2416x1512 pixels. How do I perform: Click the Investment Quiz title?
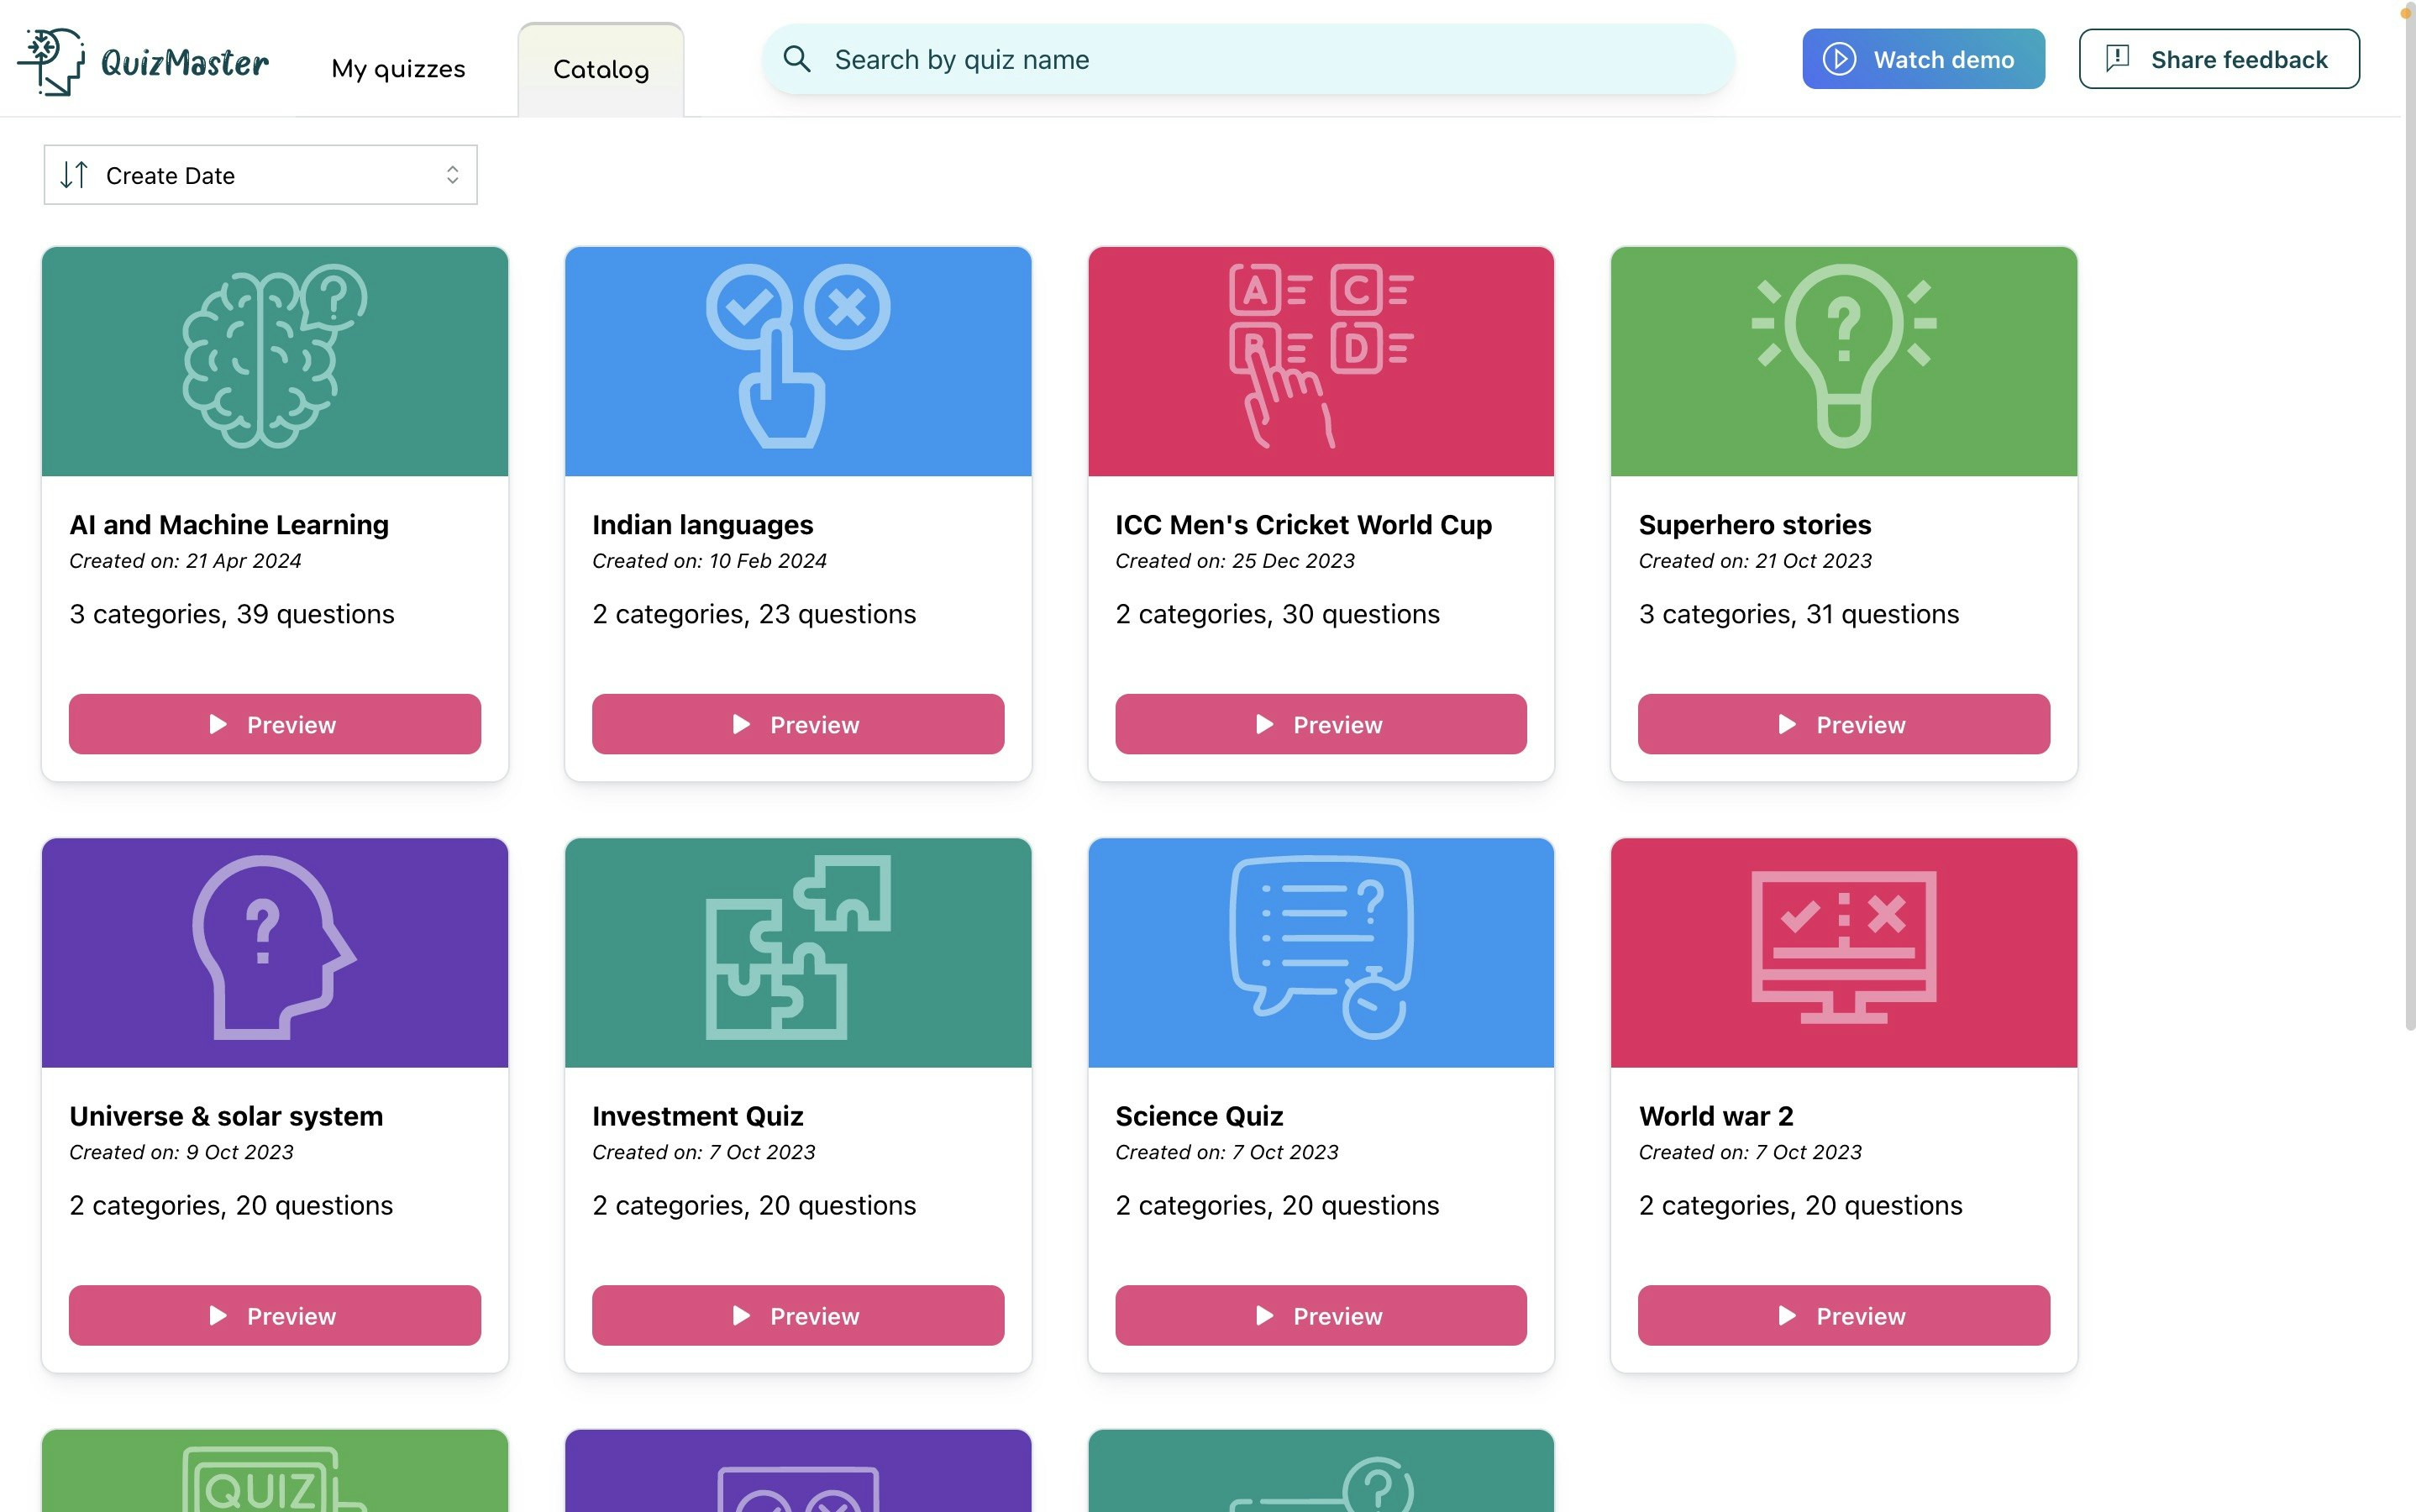(x=697, y=1115)
